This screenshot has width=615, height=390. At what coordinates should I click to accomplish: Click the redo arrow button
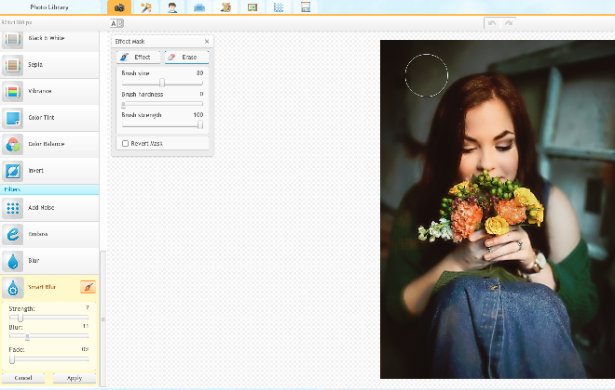(508, 23)
